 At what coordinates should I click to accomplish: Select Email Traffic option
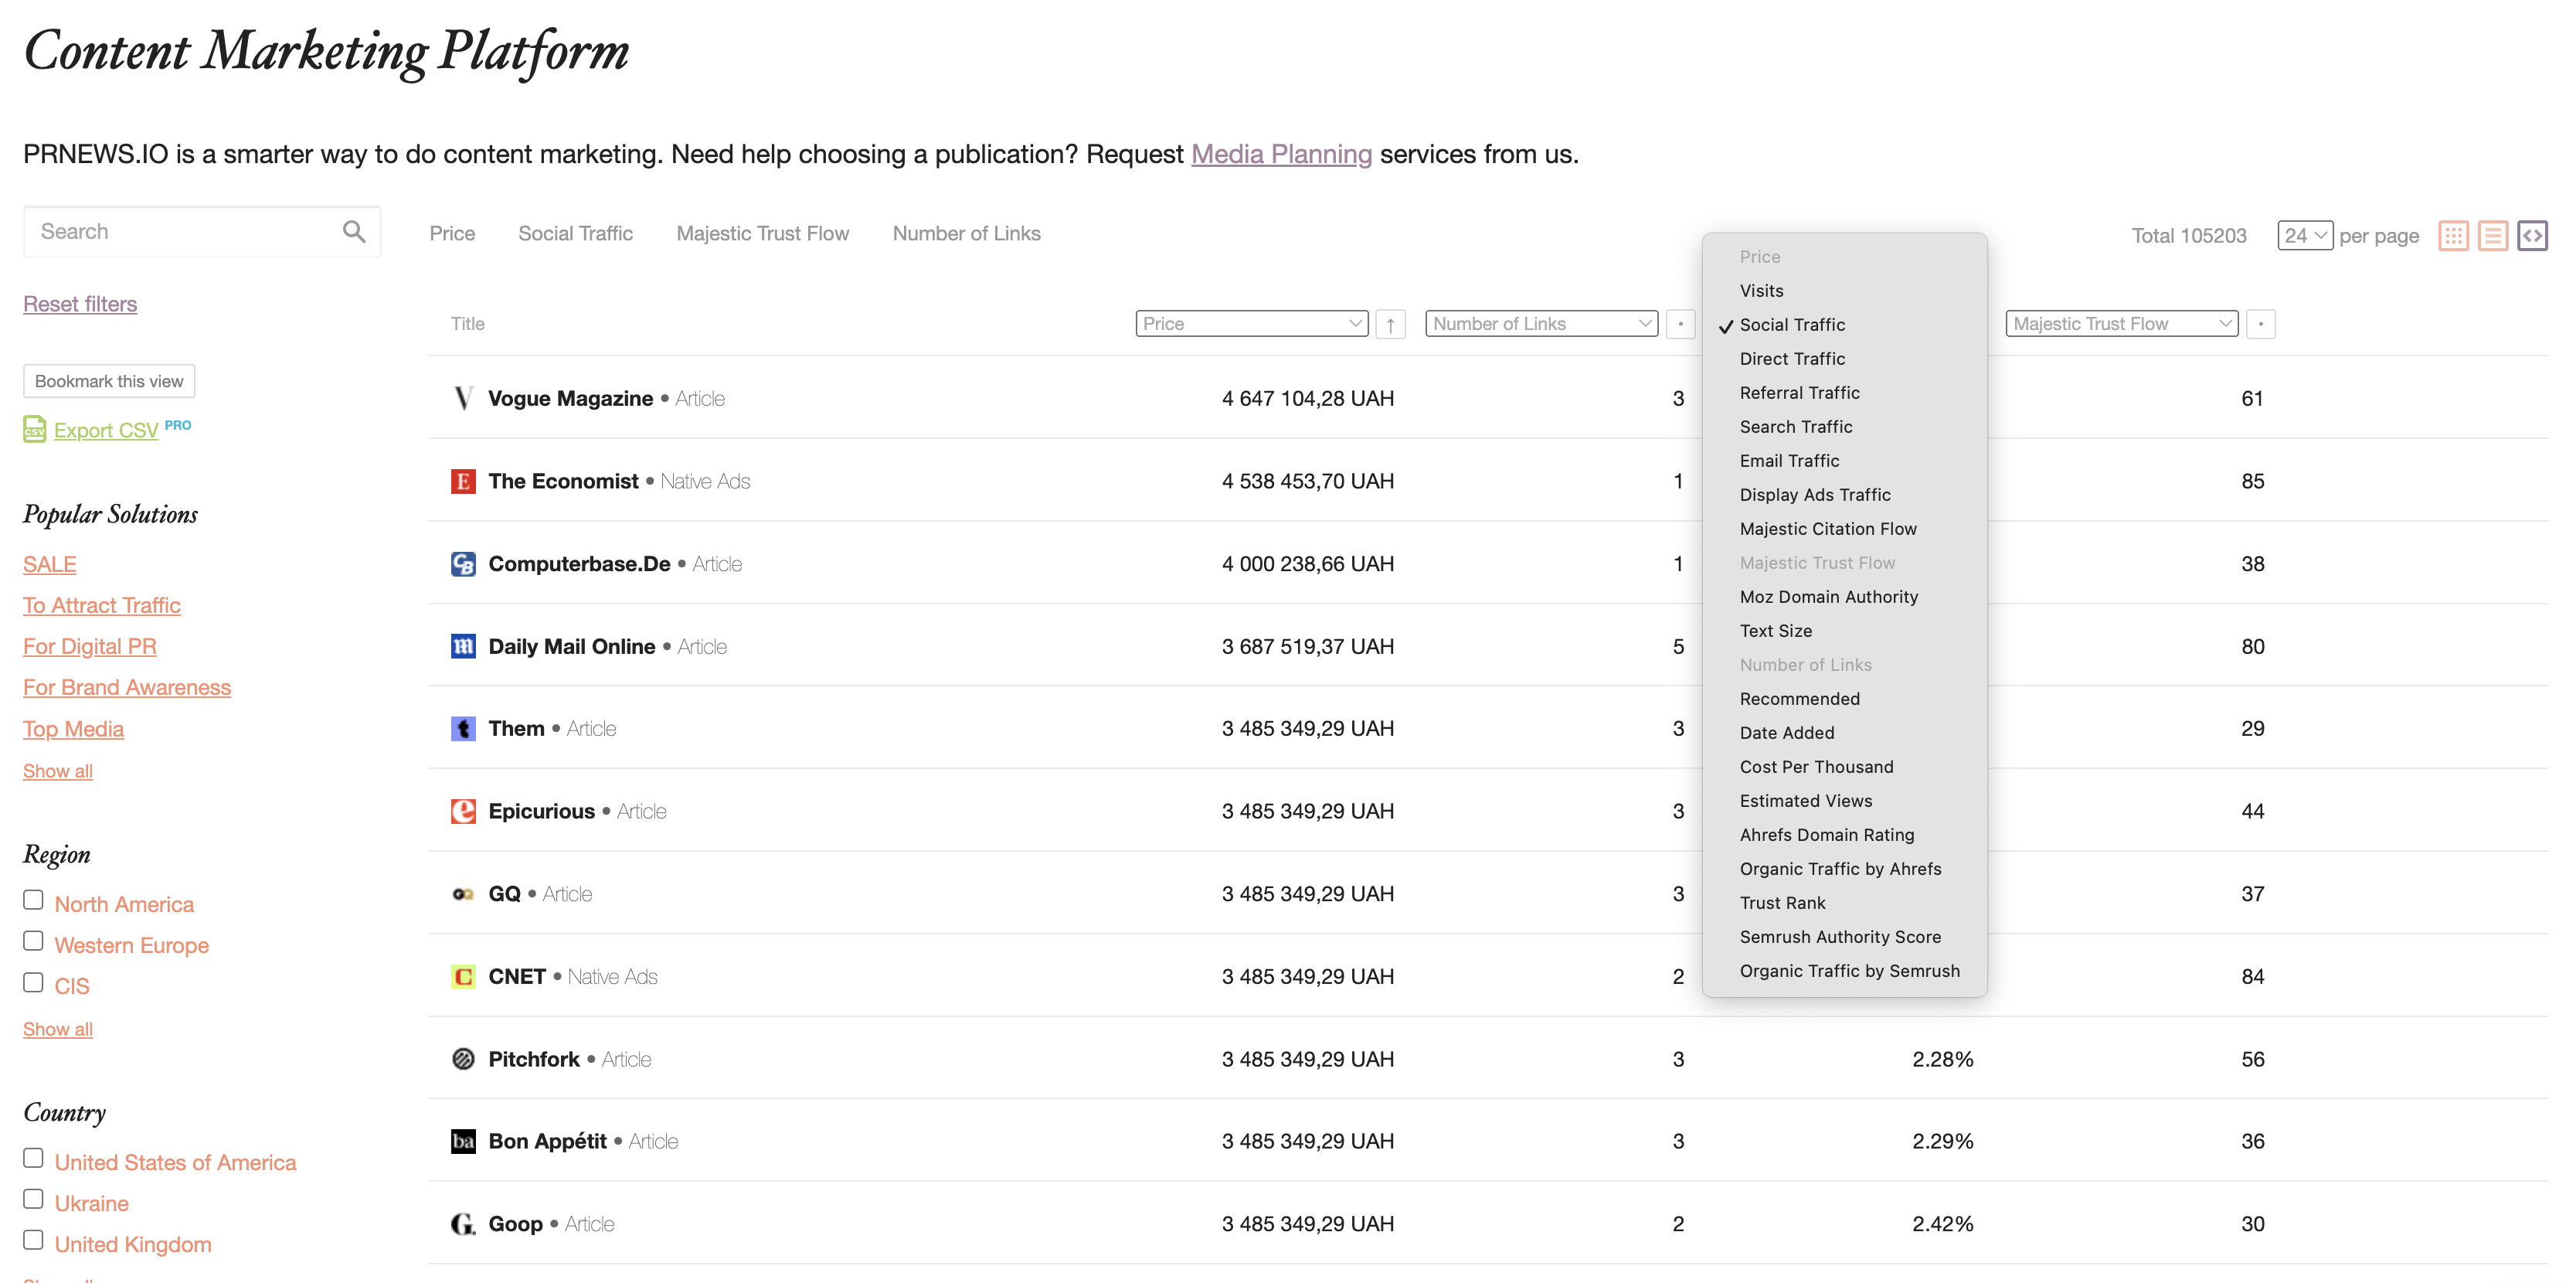[x=1844, y=461]
